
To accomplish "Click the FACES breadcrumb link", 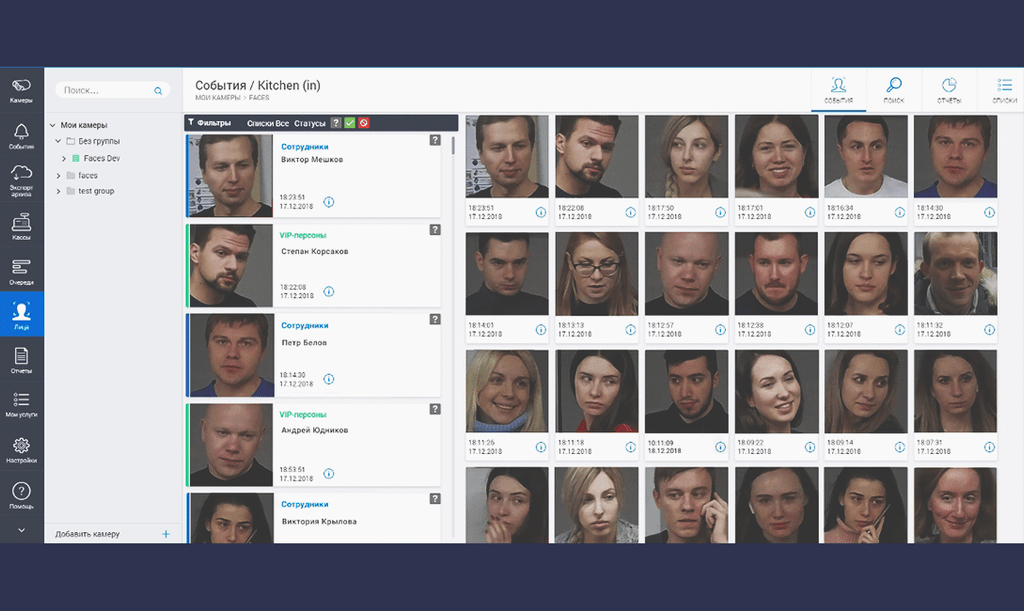I will (x=259, y=98).
